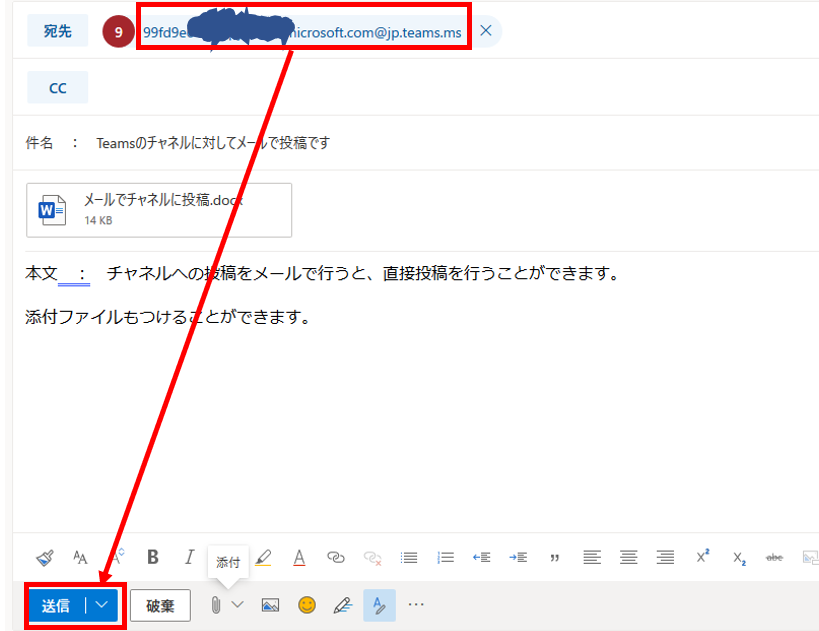Remove the recipient with the X

coord(486,30)
